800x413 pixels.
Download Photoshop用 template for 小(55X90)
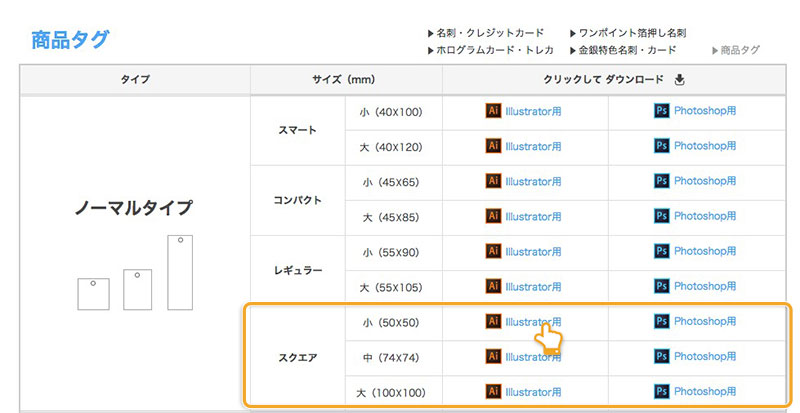705,251
